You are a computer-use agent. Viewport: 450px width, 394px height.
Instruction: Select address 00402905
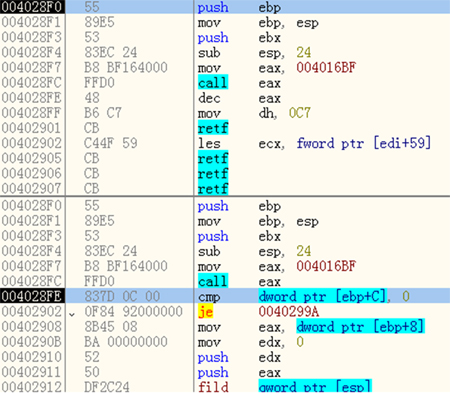(x=31, y=158)
